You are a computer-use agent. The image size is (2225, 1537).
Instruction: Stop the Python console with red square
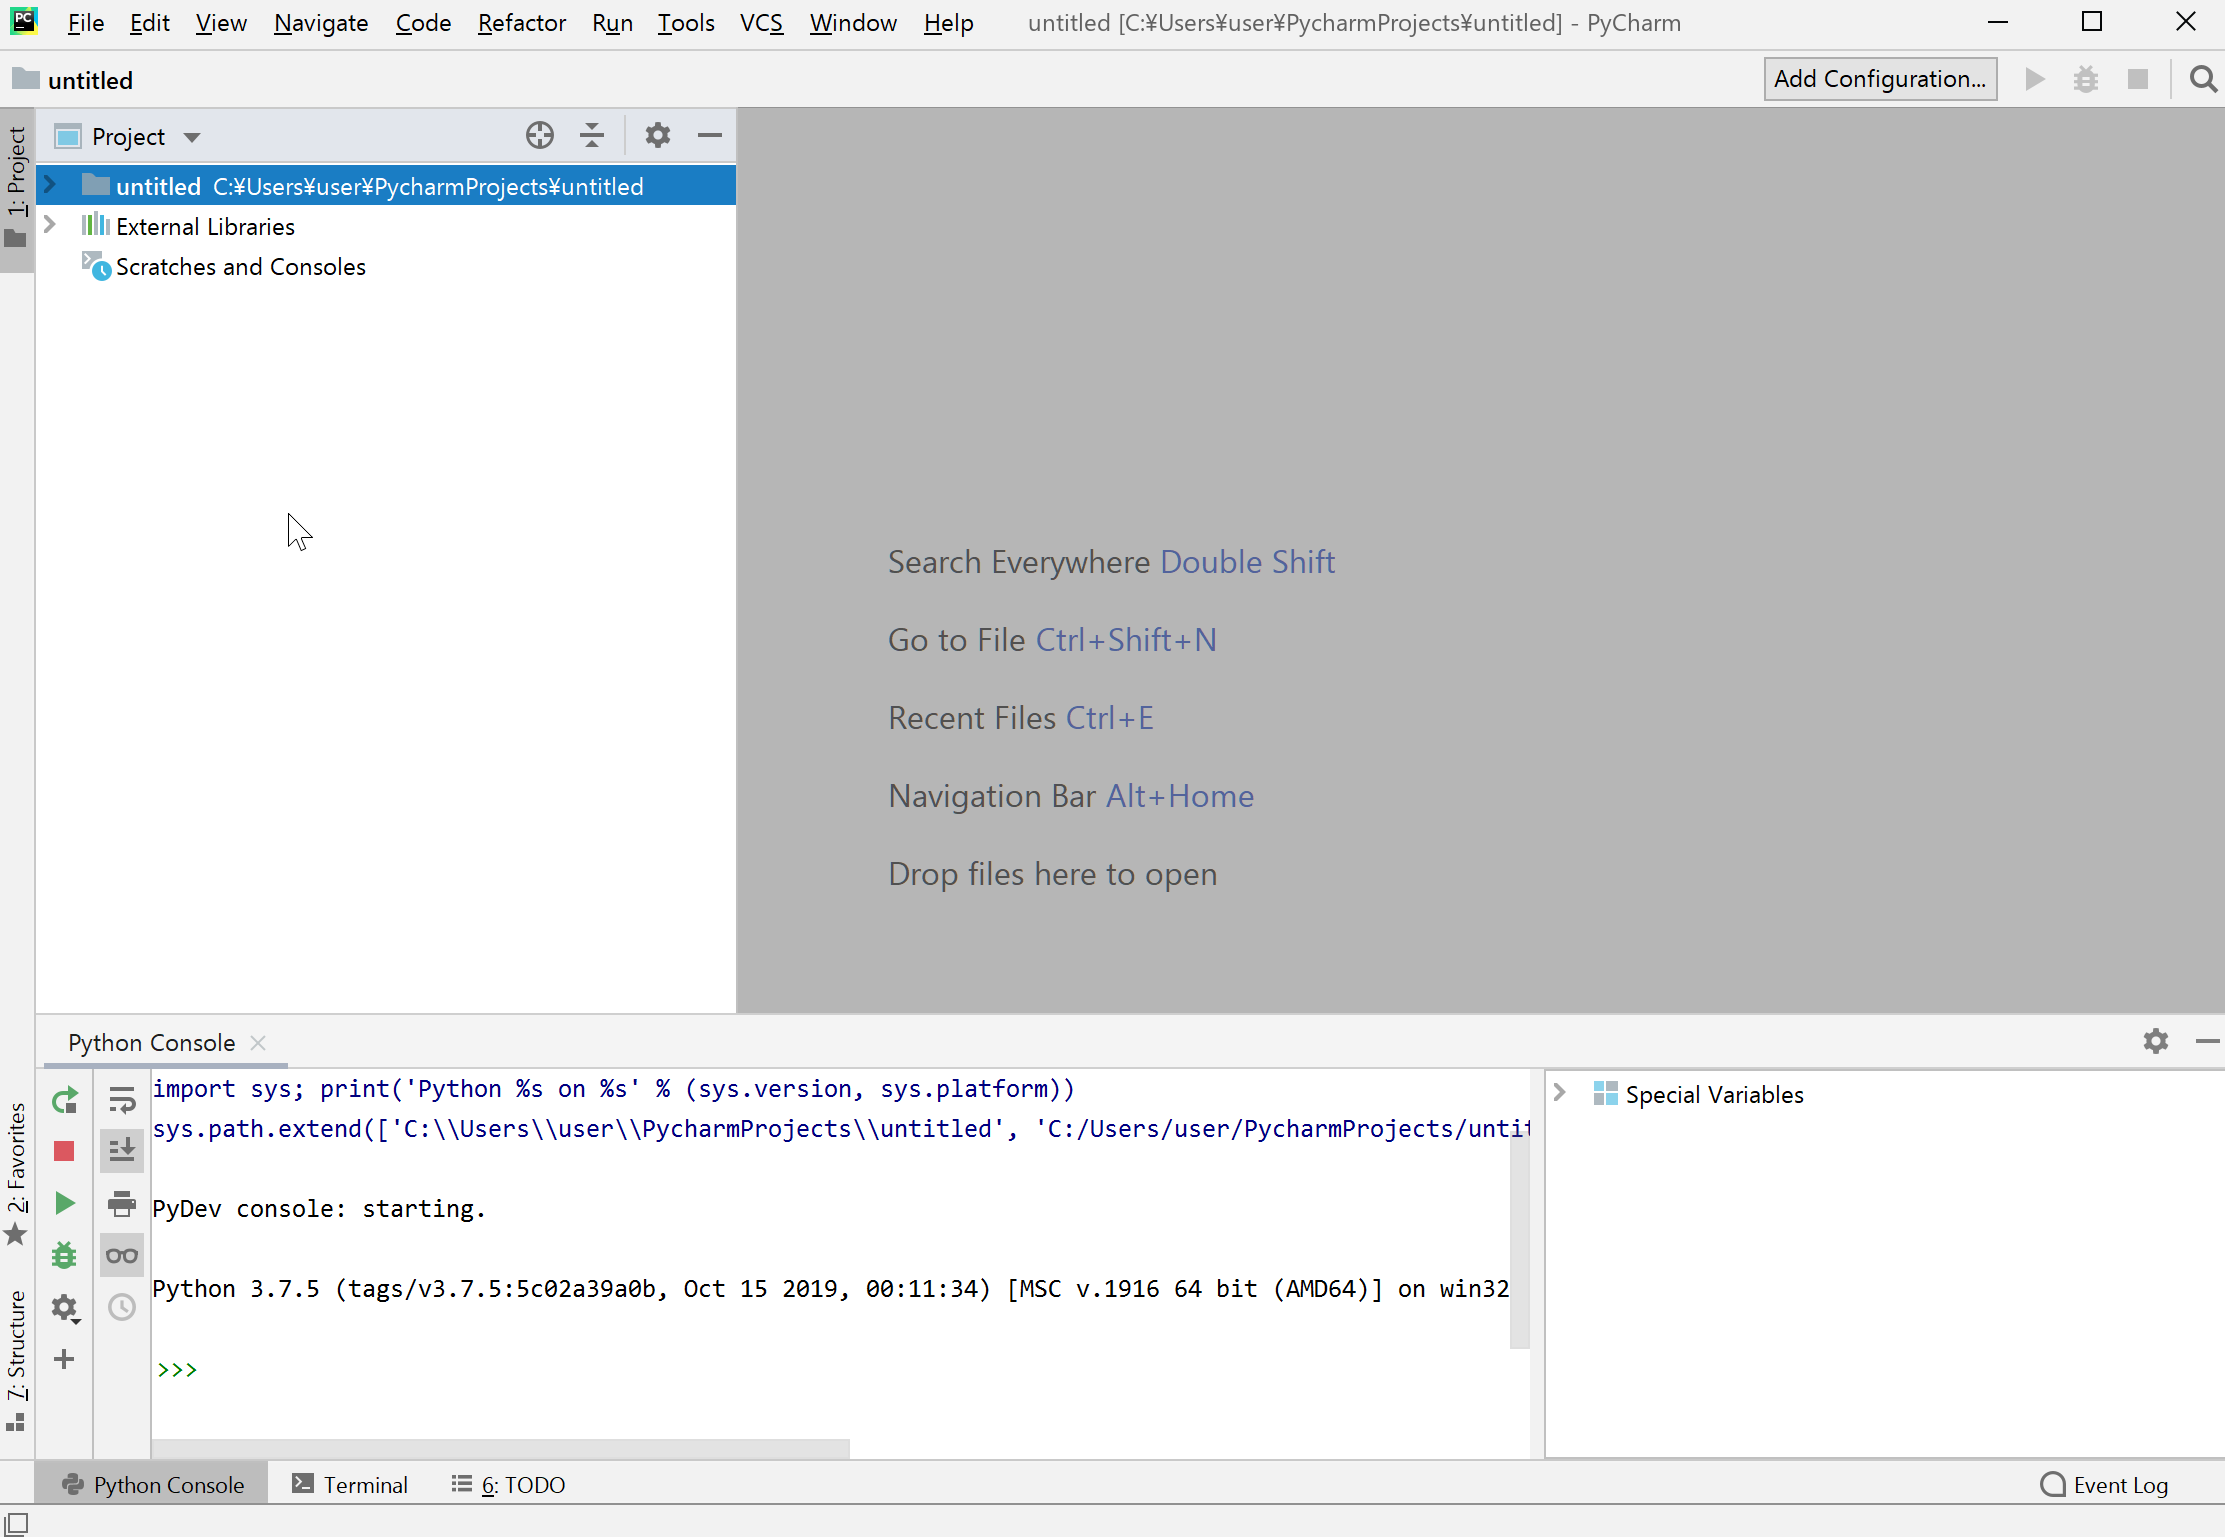64,1152
